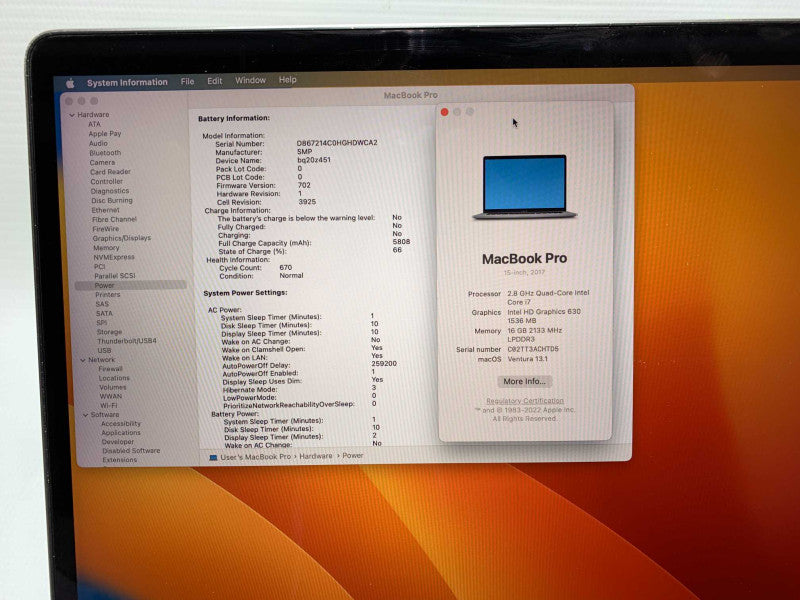Select Thunderbolt/USB4 in the sidebar

click(x=127, y=341)
